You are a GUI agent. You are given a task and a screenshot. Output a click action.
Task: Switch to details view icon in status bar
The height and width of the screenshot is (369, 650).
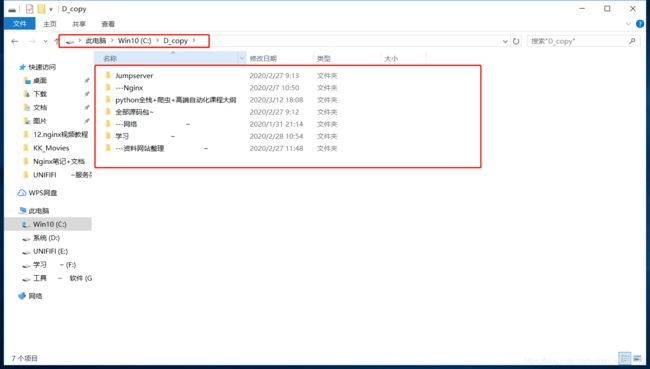624,358
